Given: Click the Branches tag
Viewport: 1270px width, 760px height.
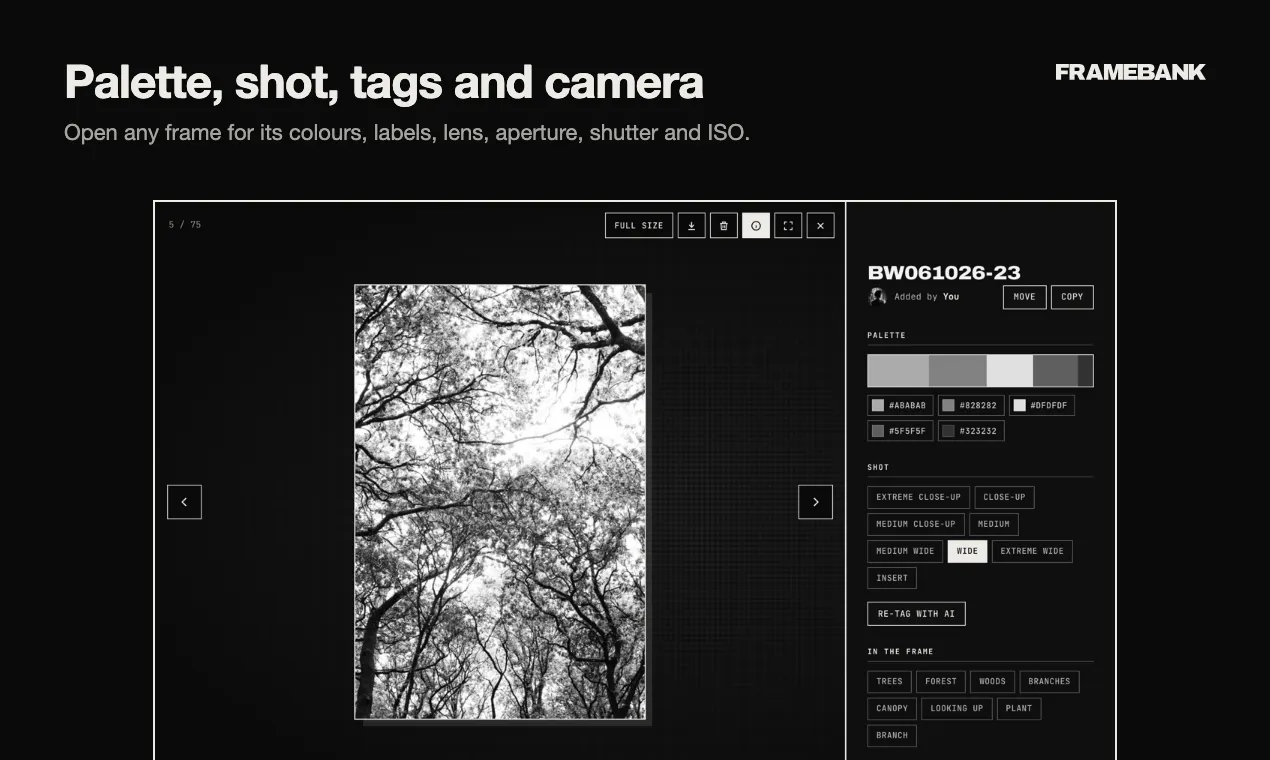Looking at the screenshot, I should click(x=1049, y=682).
